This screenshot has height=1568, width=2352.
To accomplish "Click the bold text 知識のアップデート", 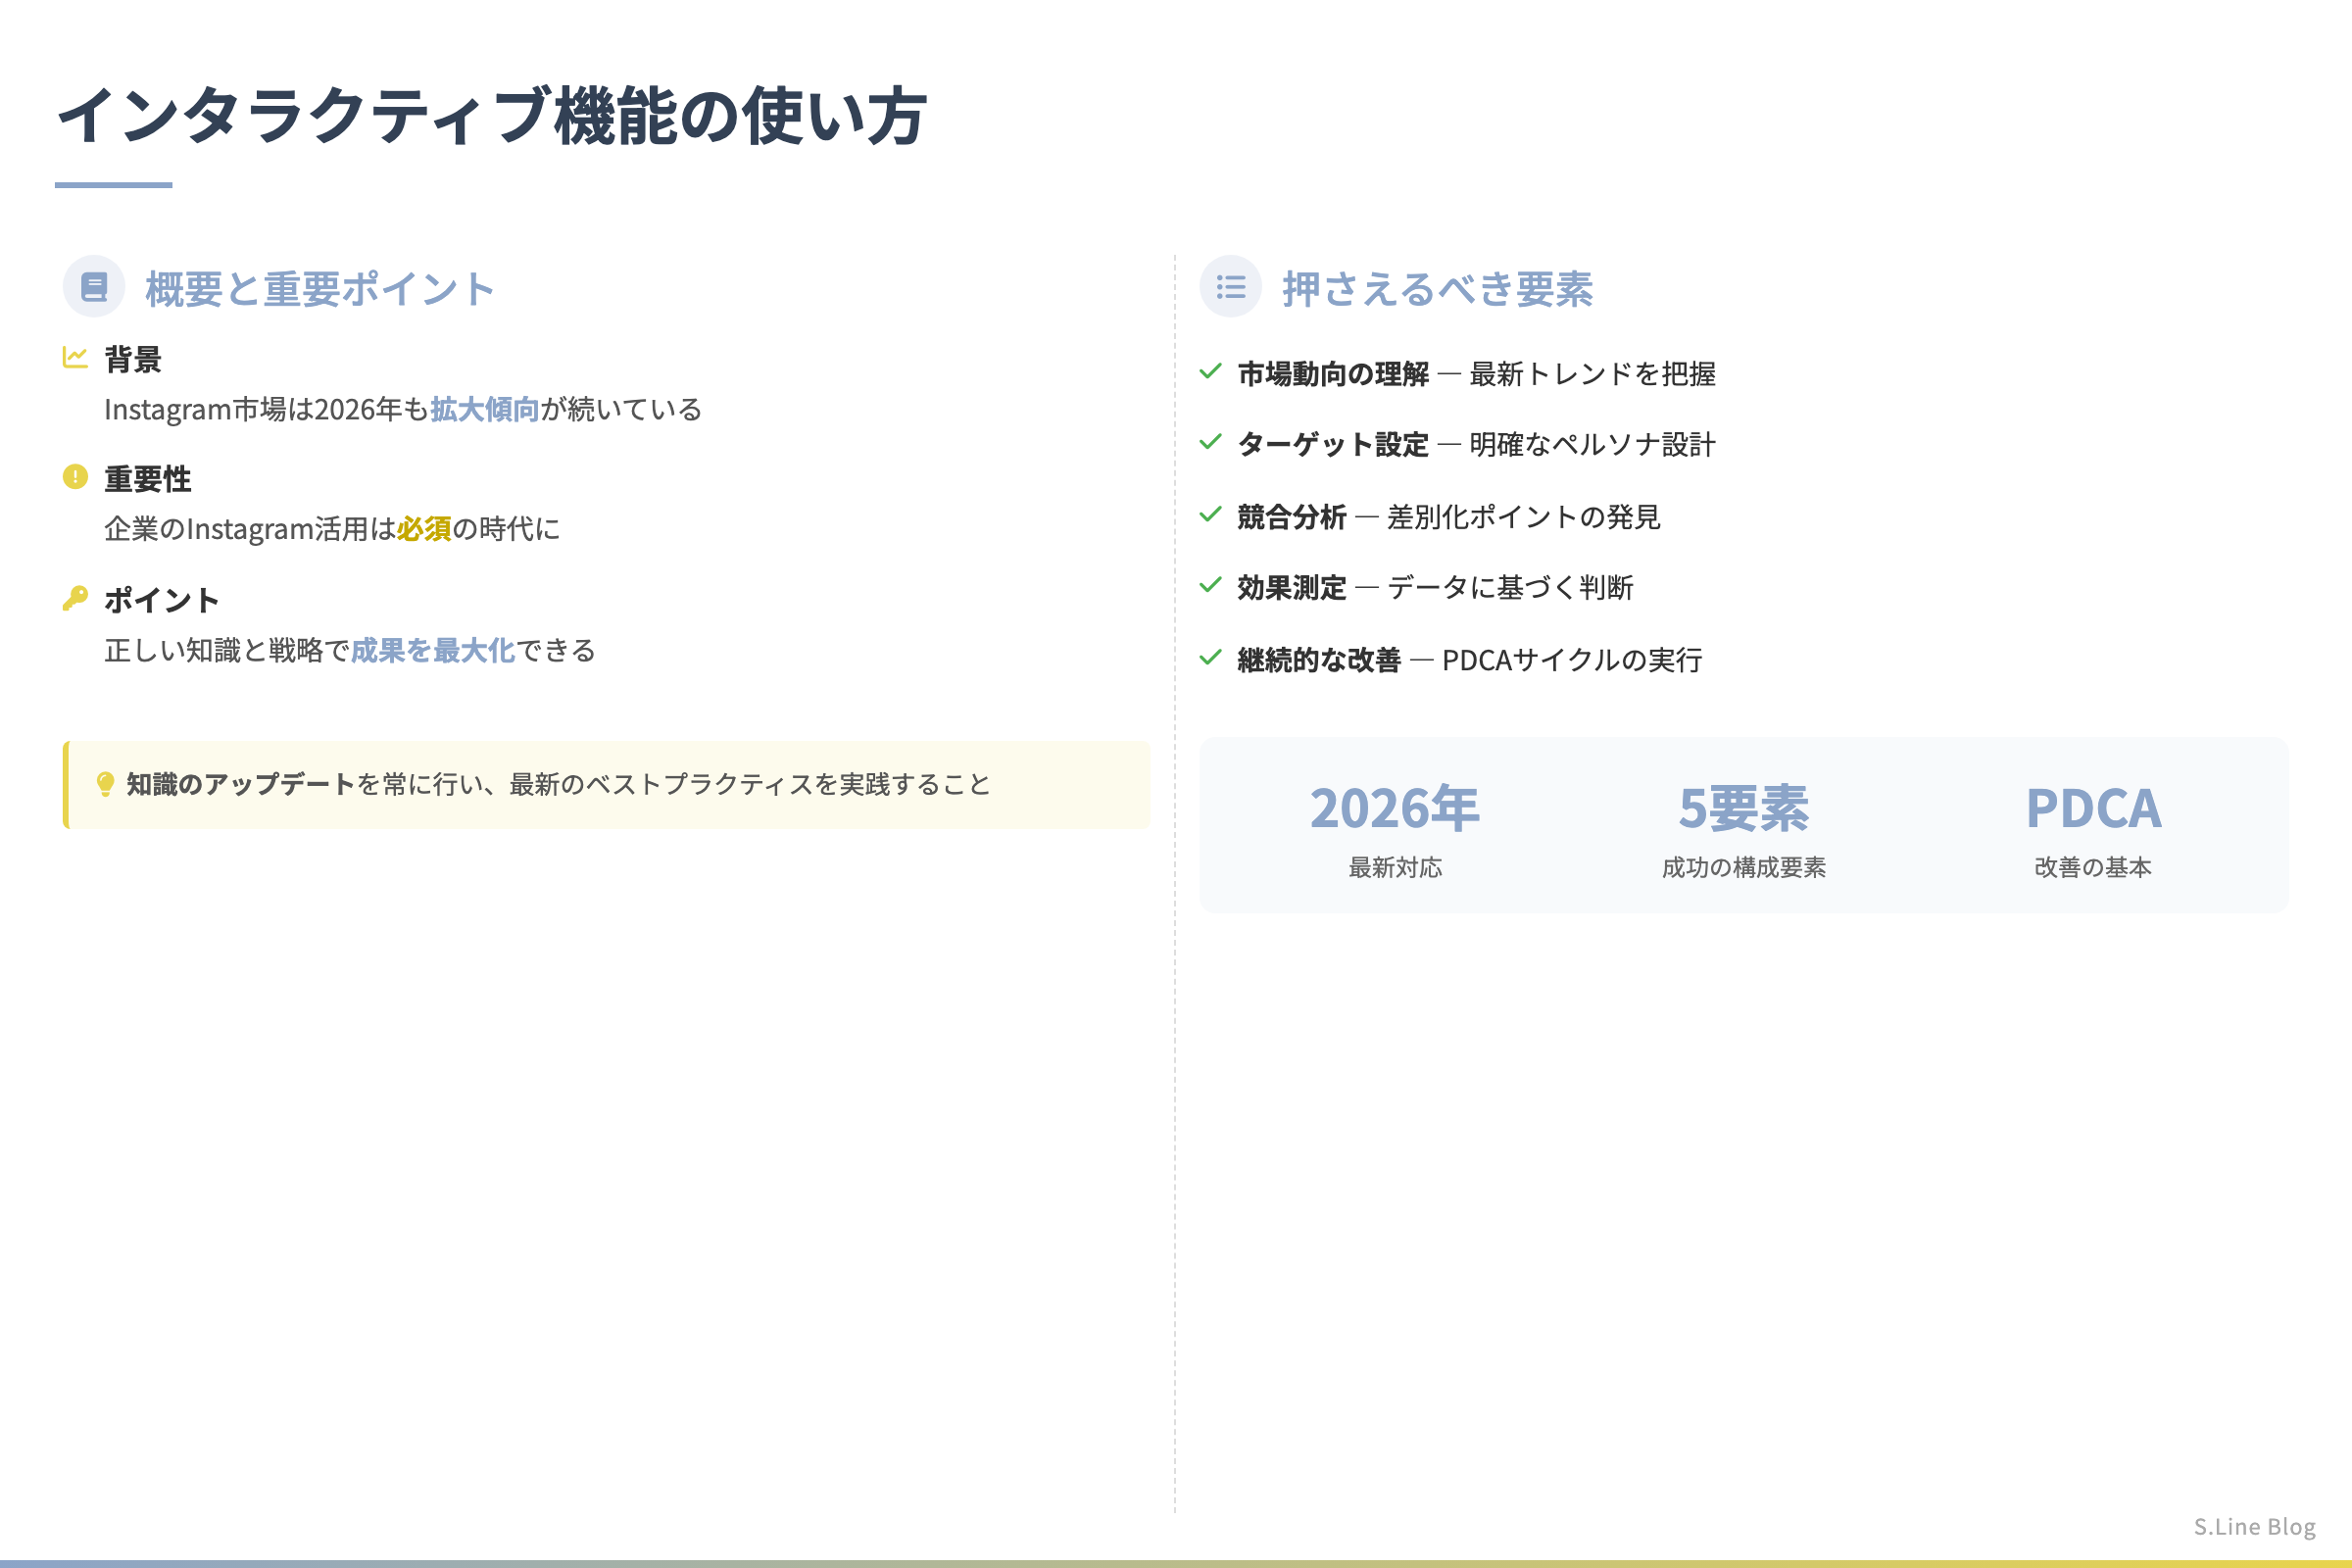I will click(241, 784).
